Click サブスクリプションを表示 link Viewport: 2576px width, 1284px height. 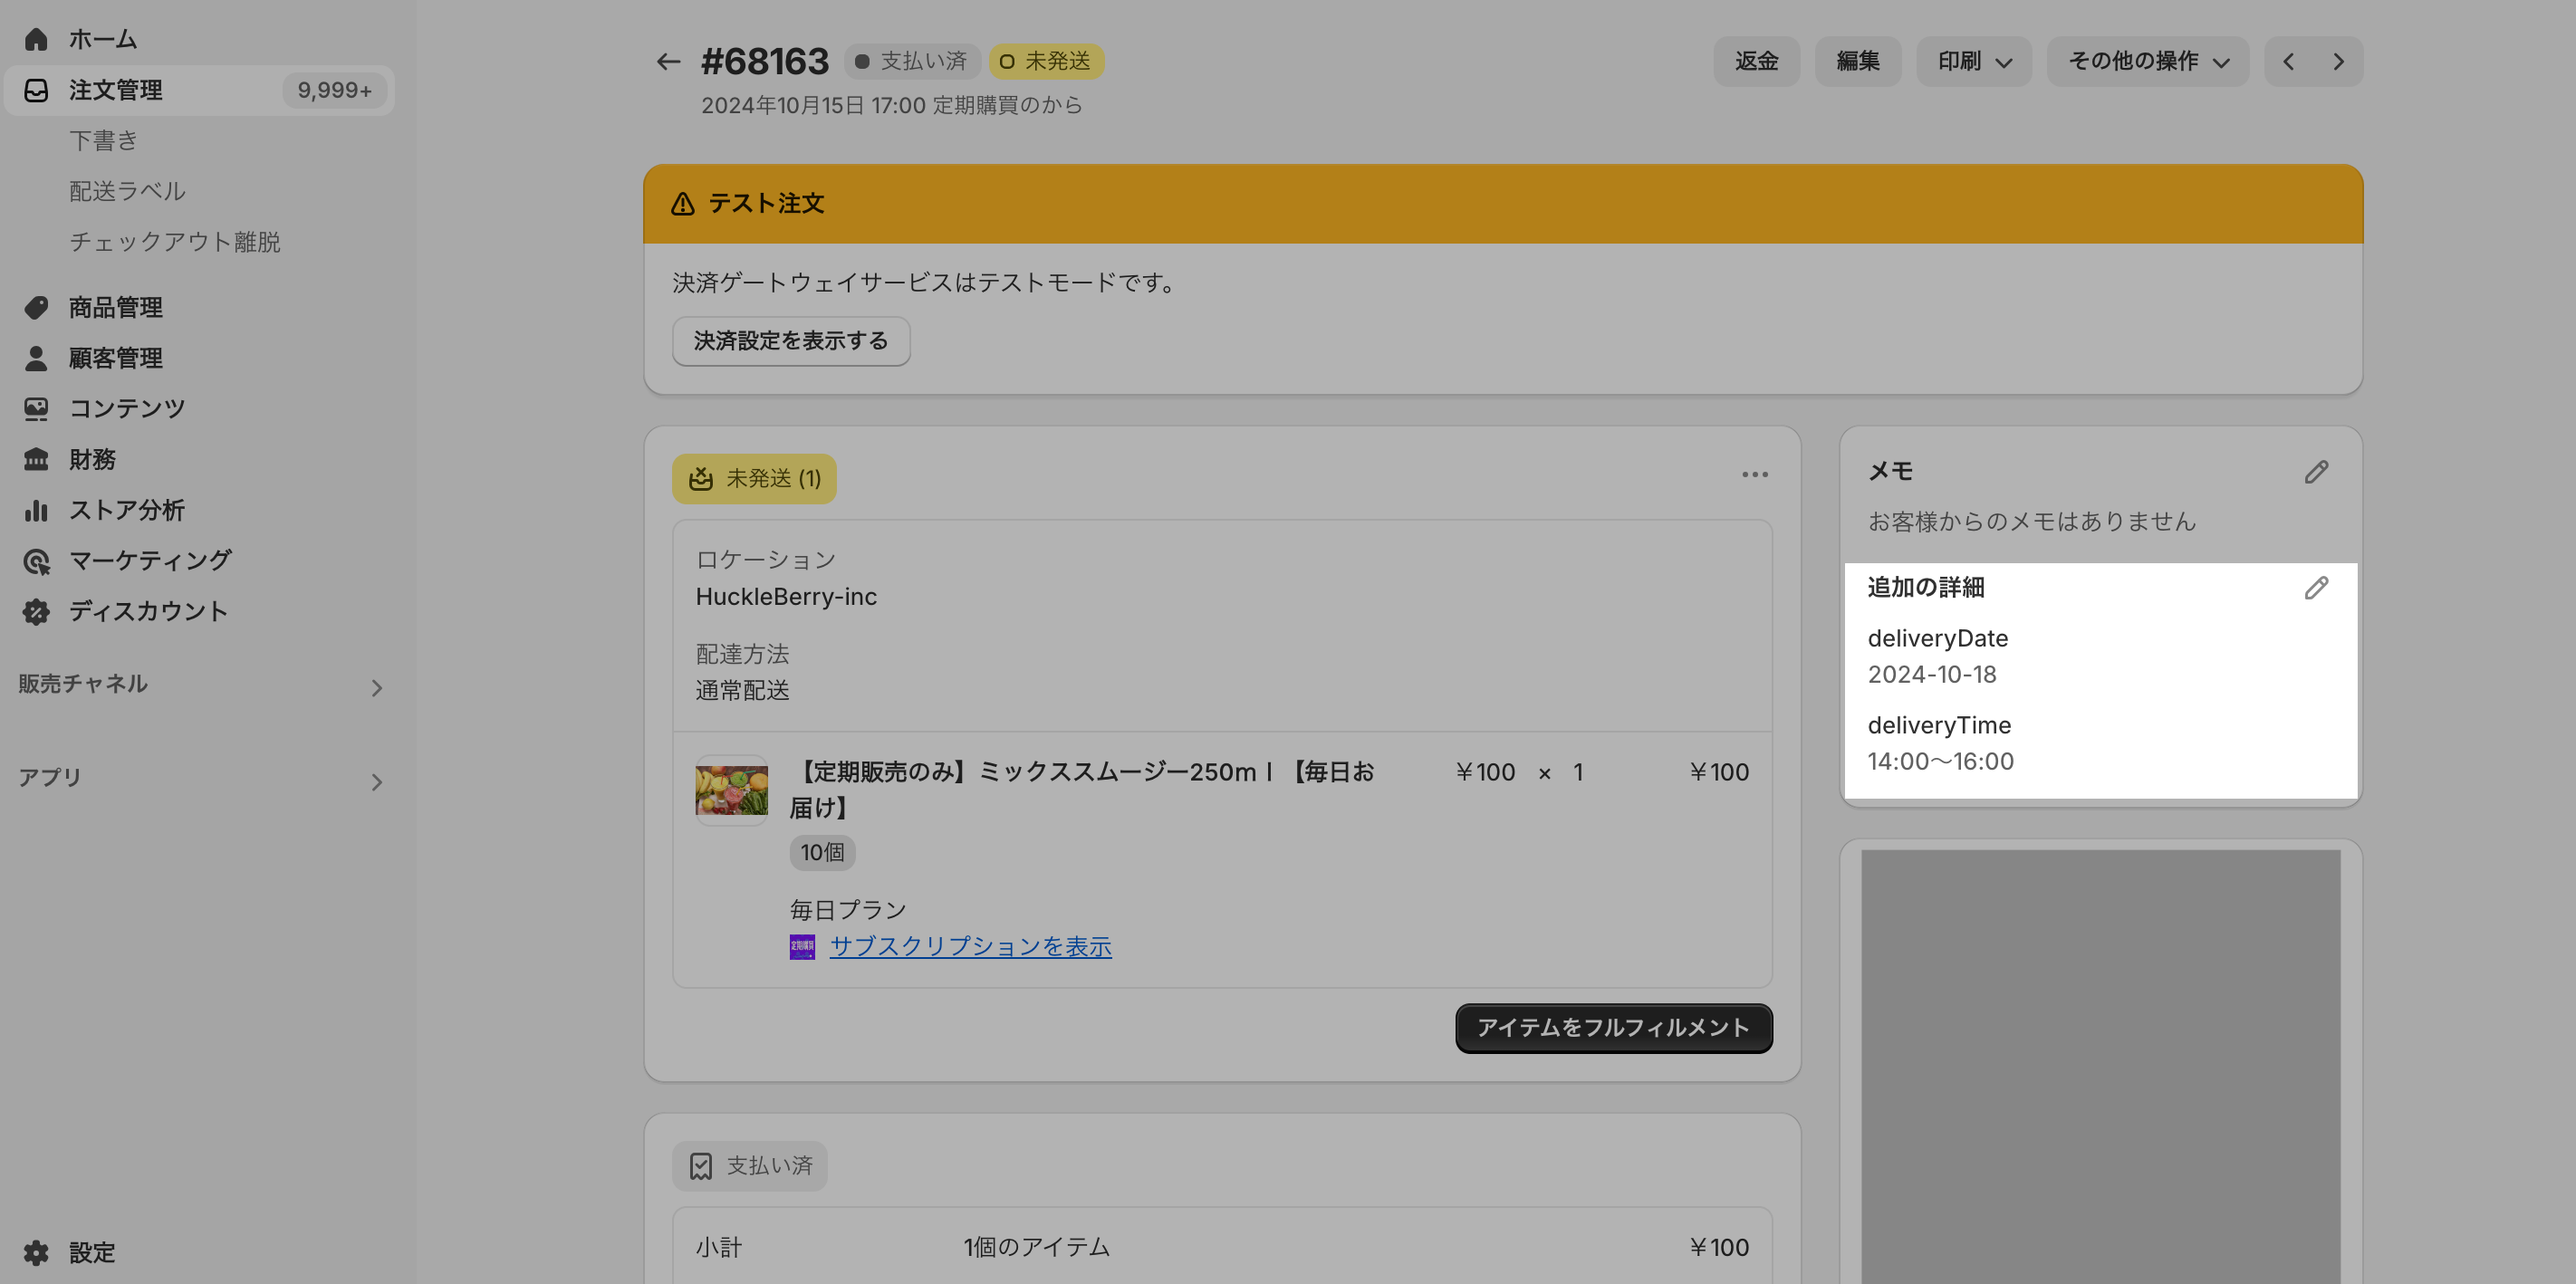click(970, 947)
